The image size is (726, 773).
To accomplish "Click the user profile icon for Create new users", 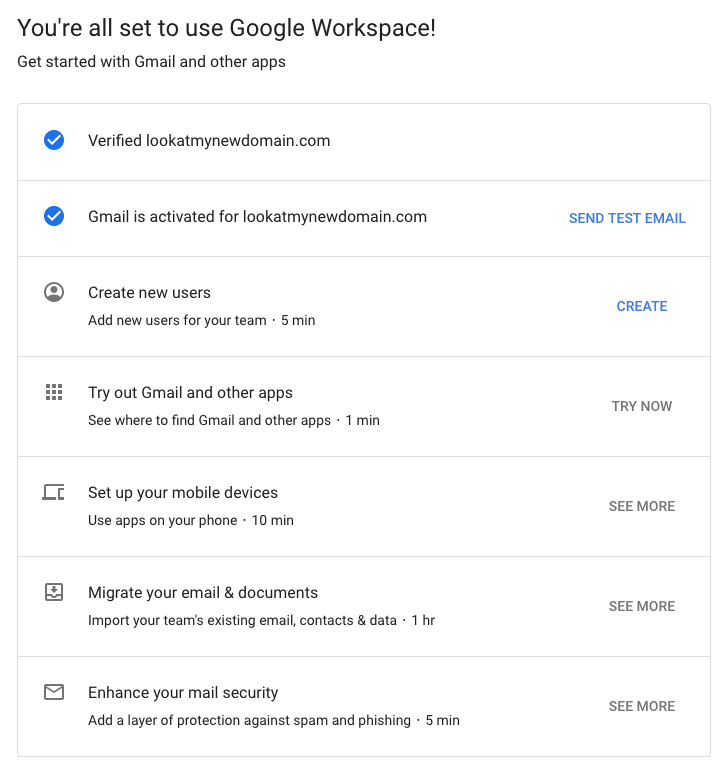I will [54, 292].
